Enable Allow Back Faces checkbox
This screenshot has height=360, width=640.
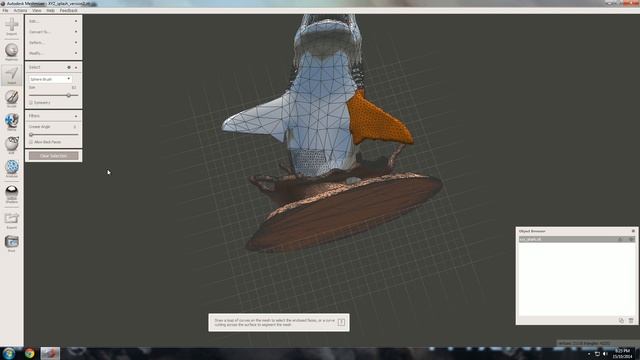[x=31, y=142]
